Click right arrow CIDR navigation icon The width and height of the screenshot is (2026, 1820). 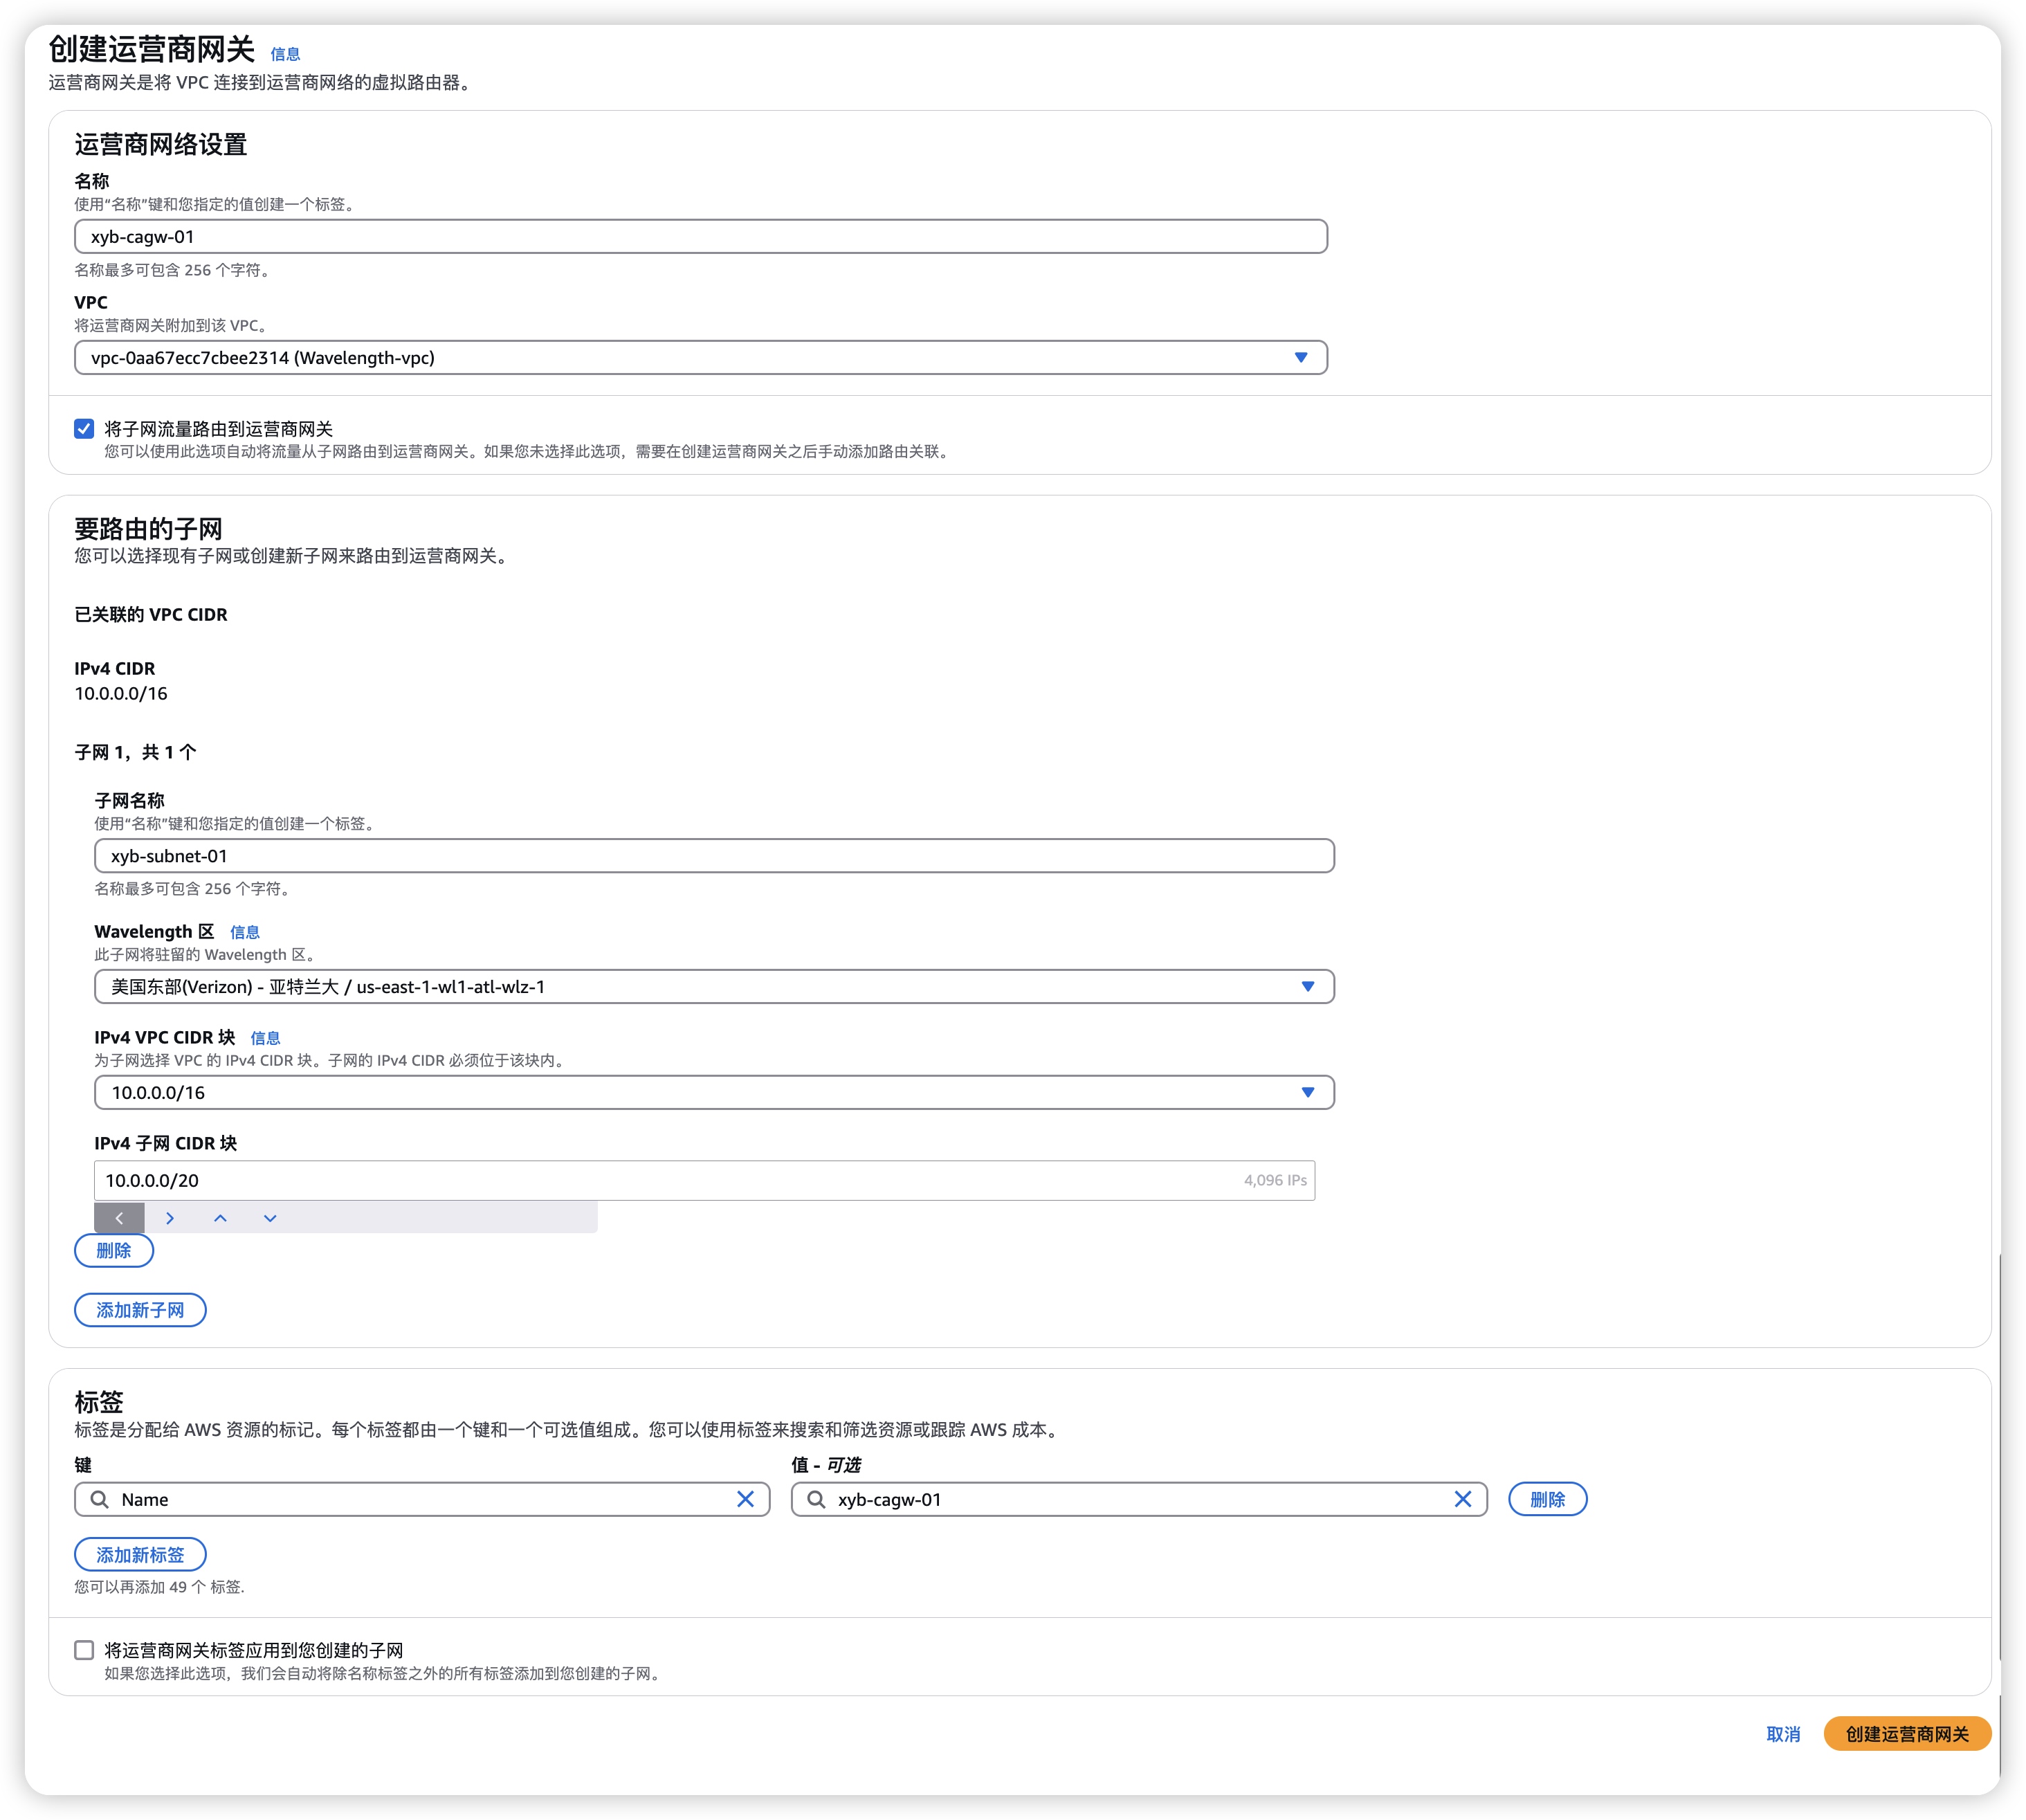(170, 1218)
